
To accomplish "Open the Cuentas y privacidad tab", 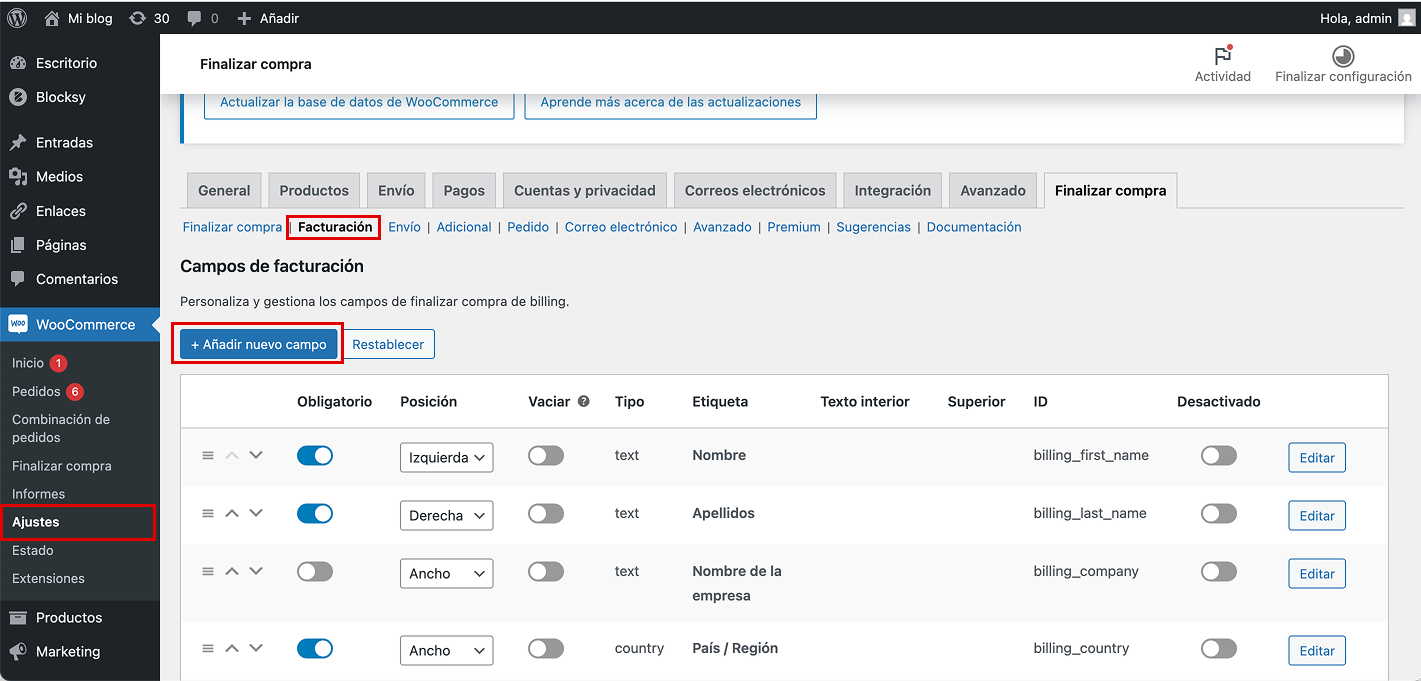I will coord(585,190).
